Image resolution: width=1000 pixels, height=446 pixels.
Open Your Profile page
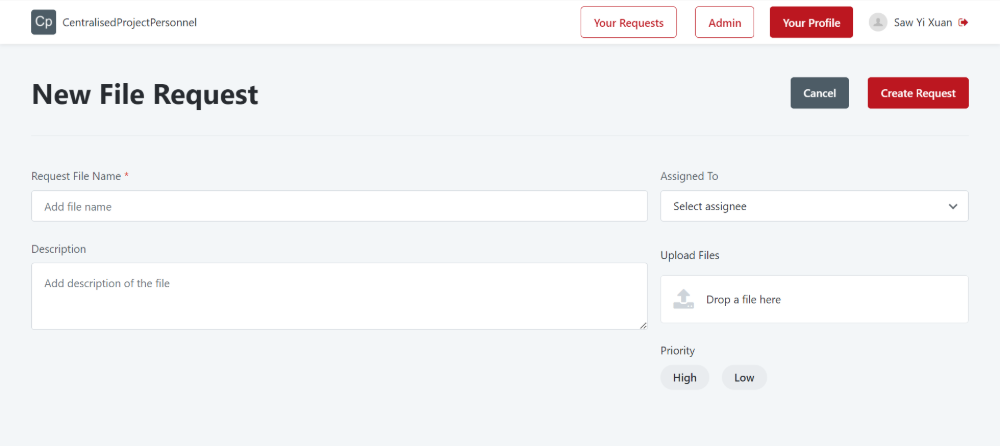(811, 22)
